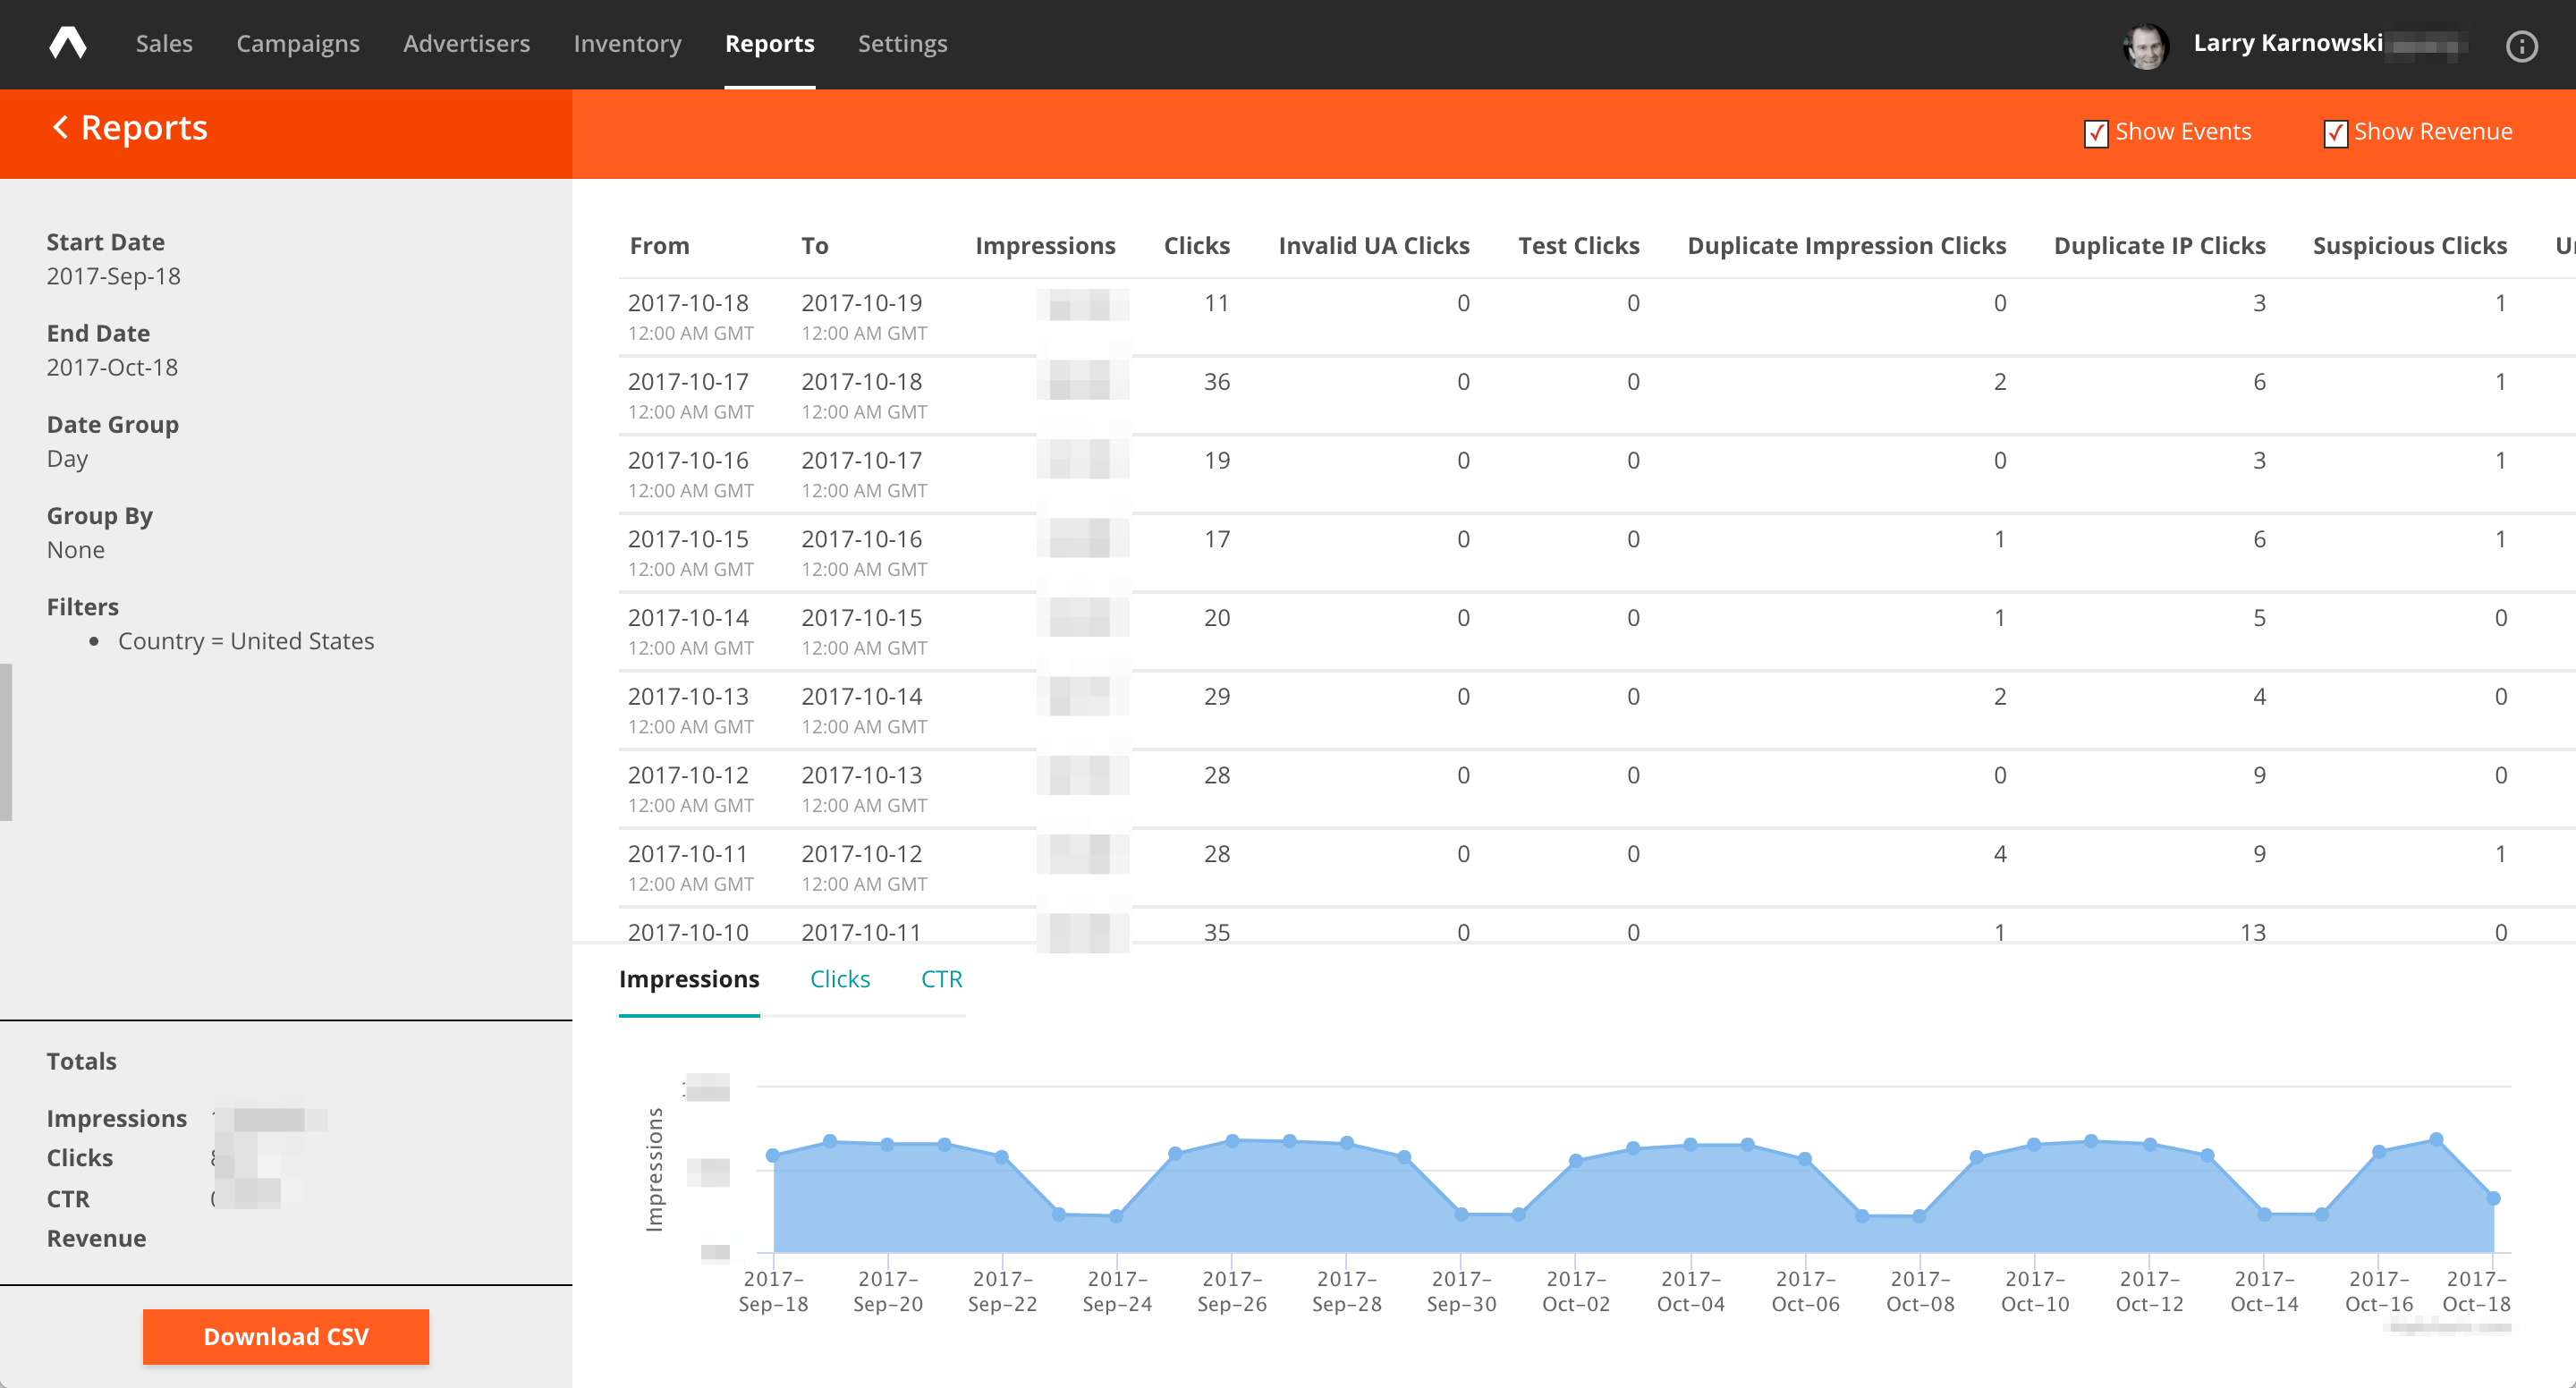Image resolution: width=2576 pixels, height=1388 pixels.
Task: Go to the Campaigns section
Action: pyautogui.click(x=298, y=43)
